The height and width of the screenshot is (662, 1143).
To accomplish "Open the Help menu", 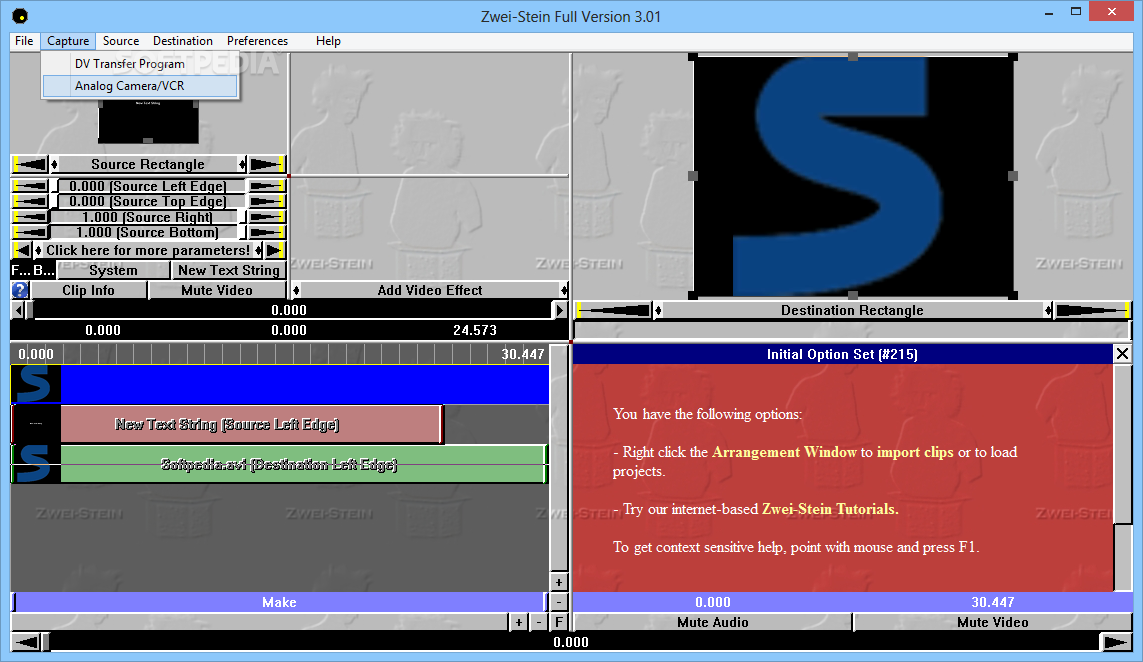I will 328,41.
